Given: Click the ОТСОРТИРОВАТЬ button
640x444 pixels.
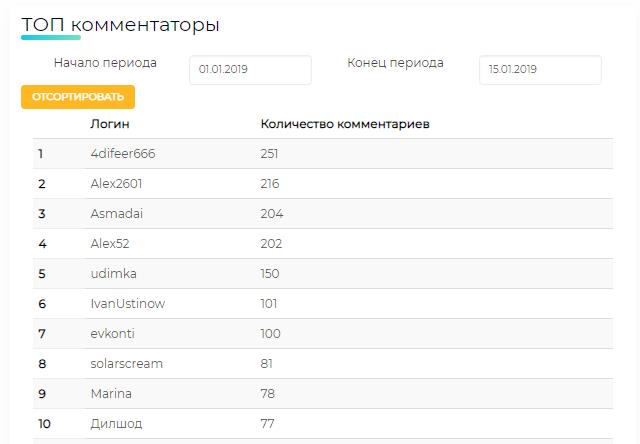Looking at the screenshot, I should pos(78,97).
